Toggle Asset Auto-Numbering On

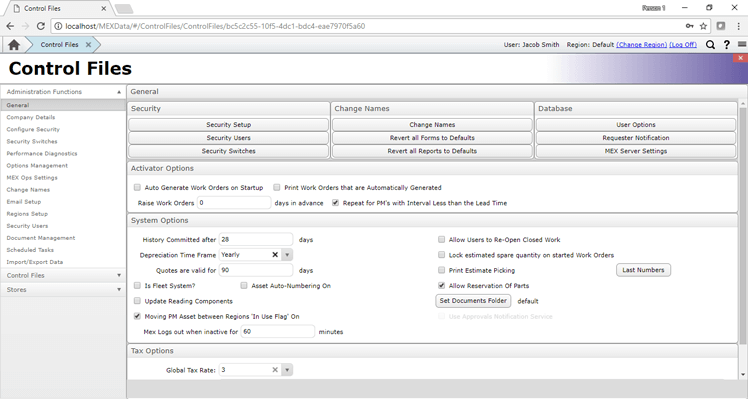click(244, 285)
